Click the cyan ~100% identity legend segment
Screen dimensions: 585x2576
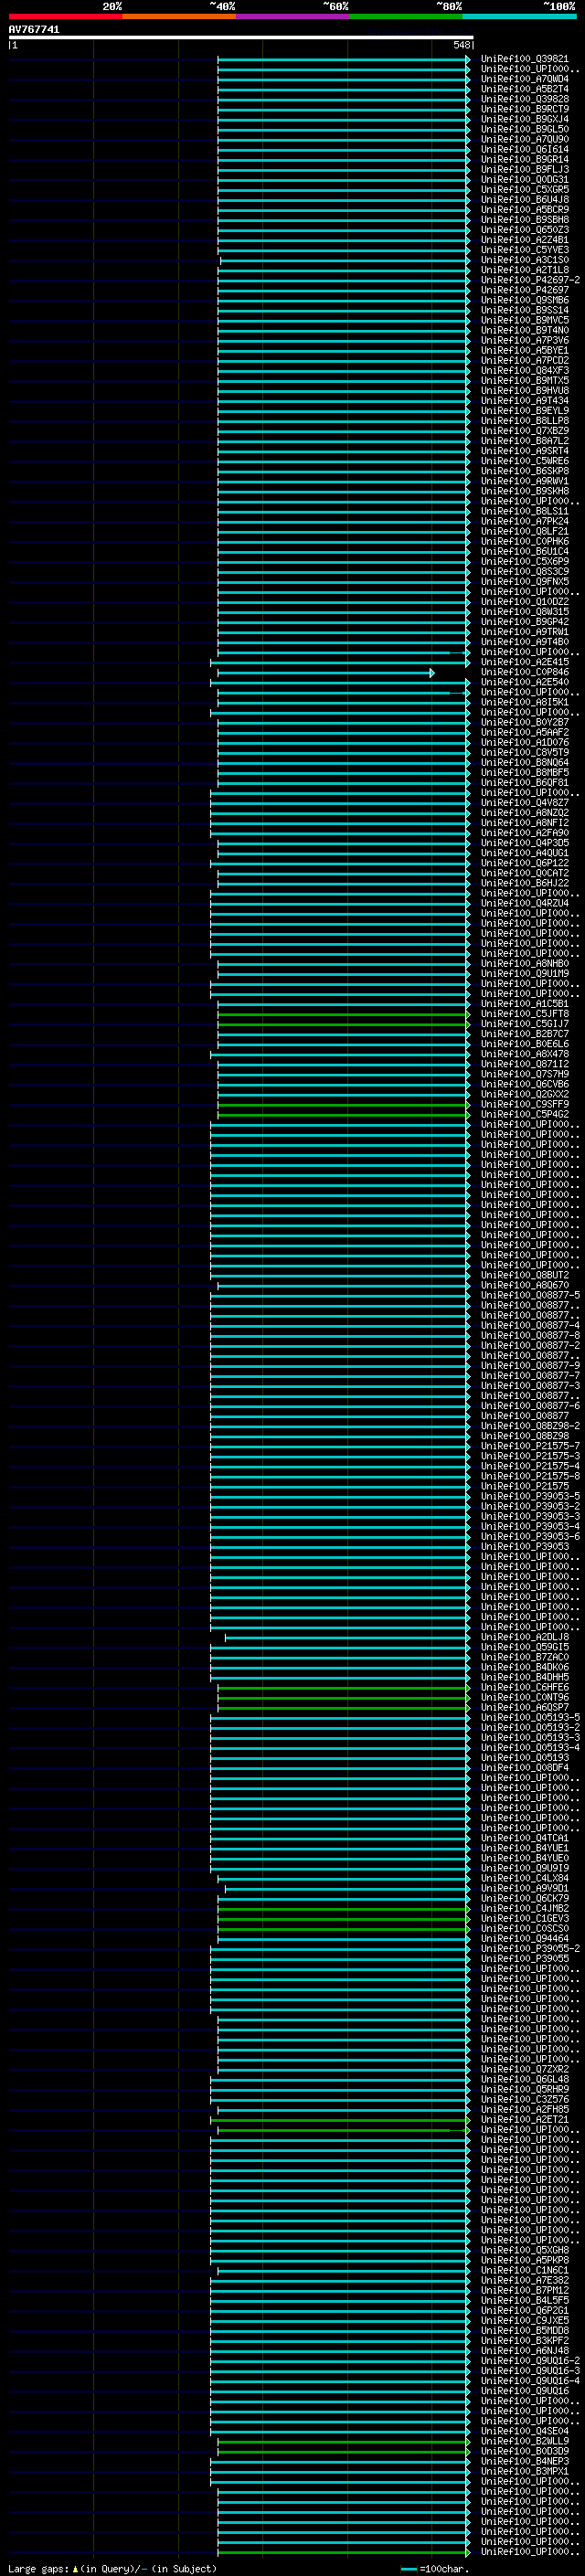(x=519, y=16)
